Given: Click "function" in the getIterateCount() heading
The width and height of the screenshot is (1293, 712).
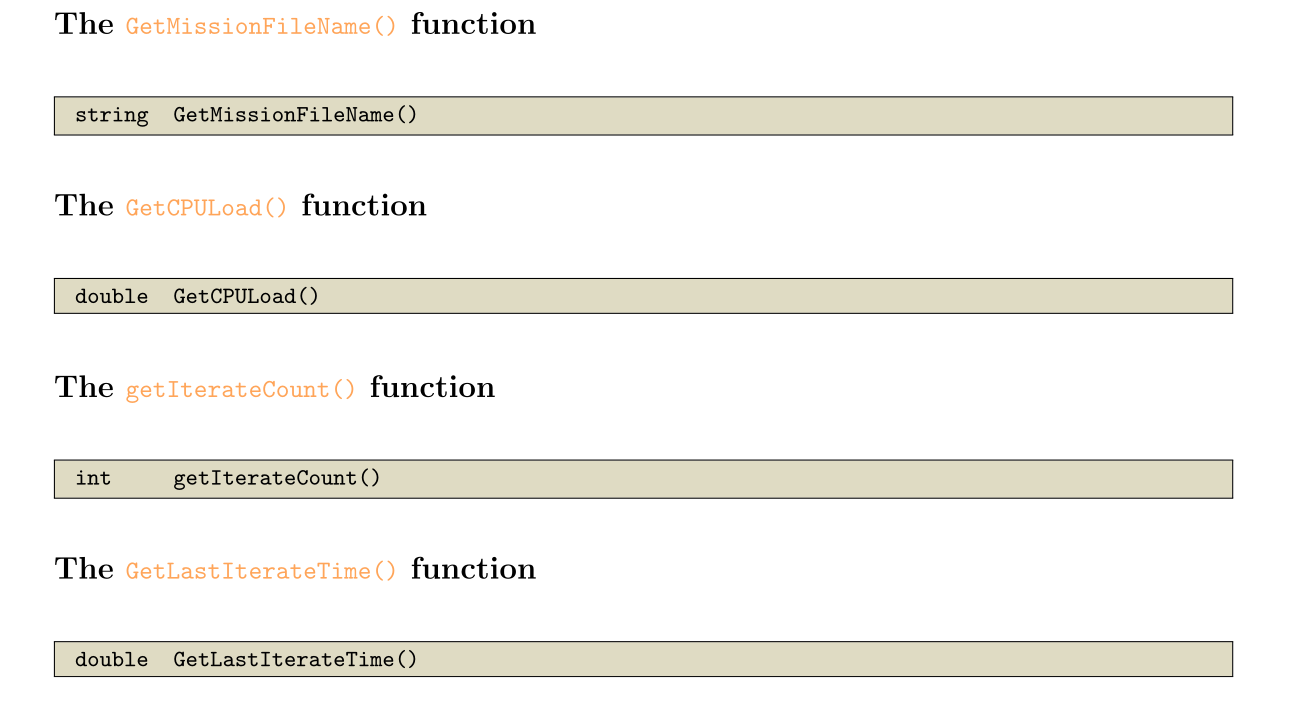Looking at the screenshot, I should (432, 387).
